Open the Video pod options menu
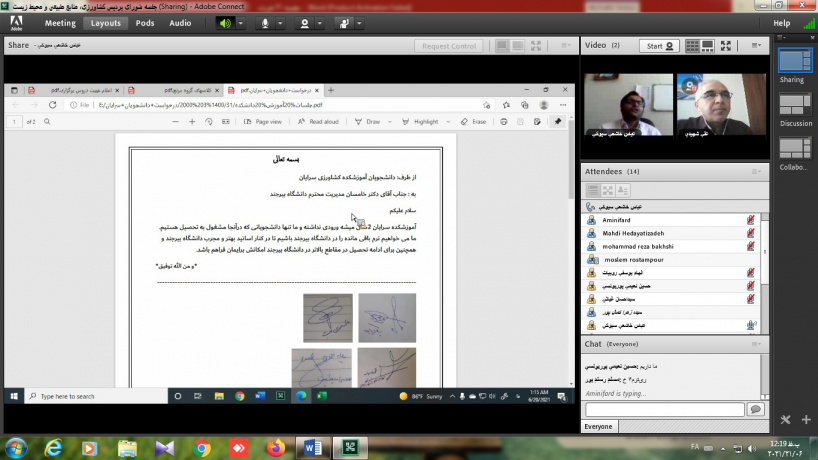 click(758, 46)
